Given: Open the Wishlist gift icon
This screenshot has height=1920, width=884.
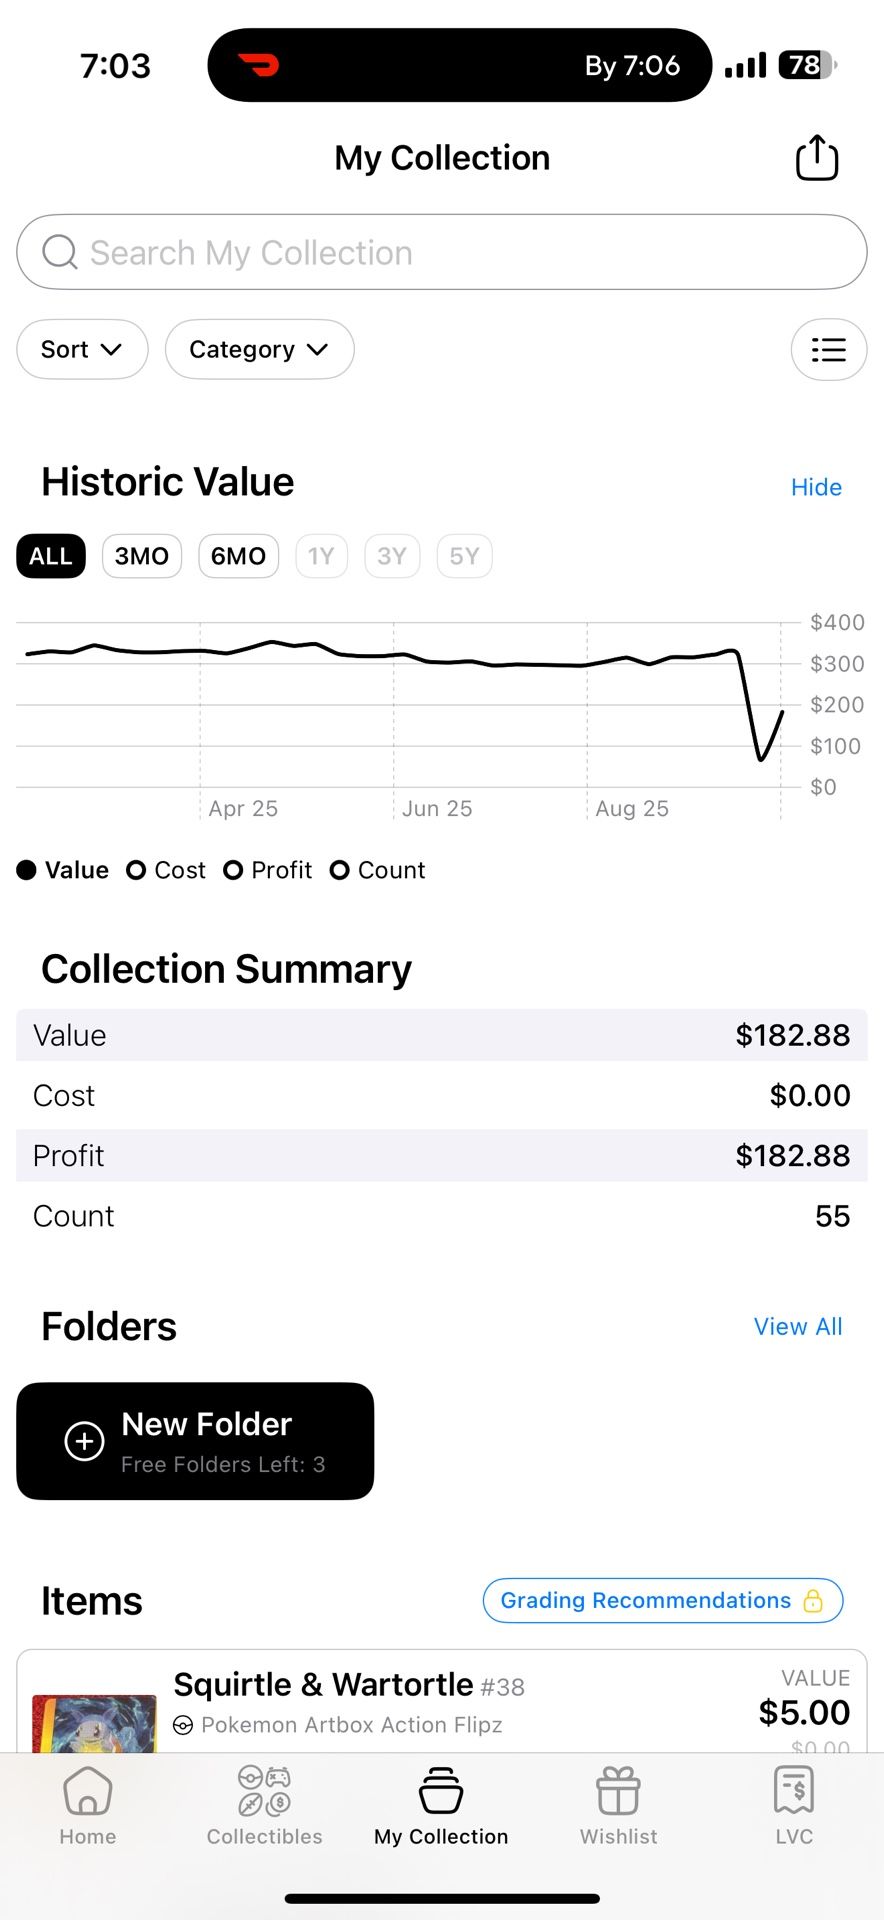Looking at the screenshot, I should click(618, 1791).
